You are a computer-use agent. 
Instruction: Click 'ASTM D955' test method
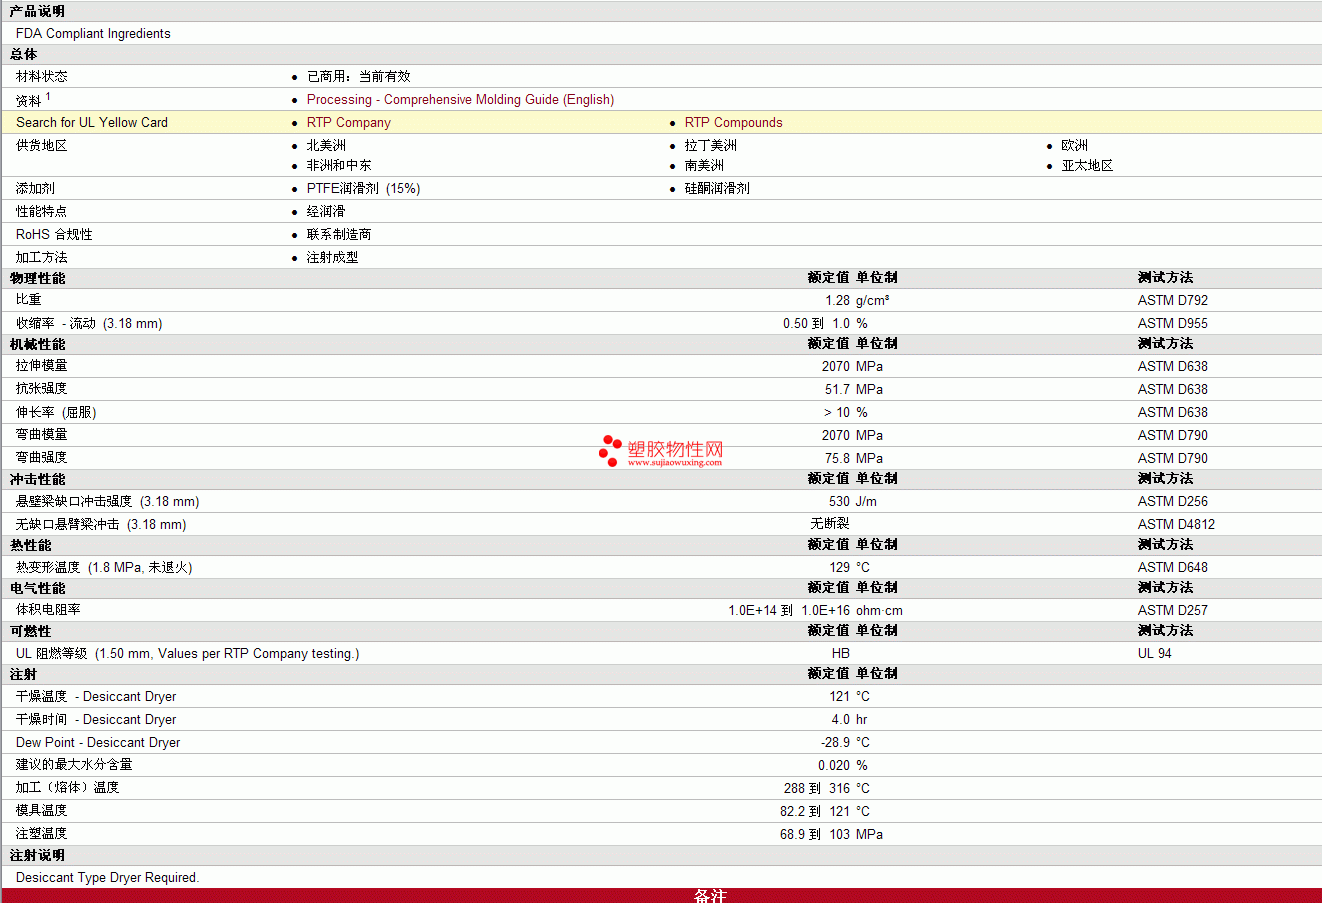click(1172, 323)
